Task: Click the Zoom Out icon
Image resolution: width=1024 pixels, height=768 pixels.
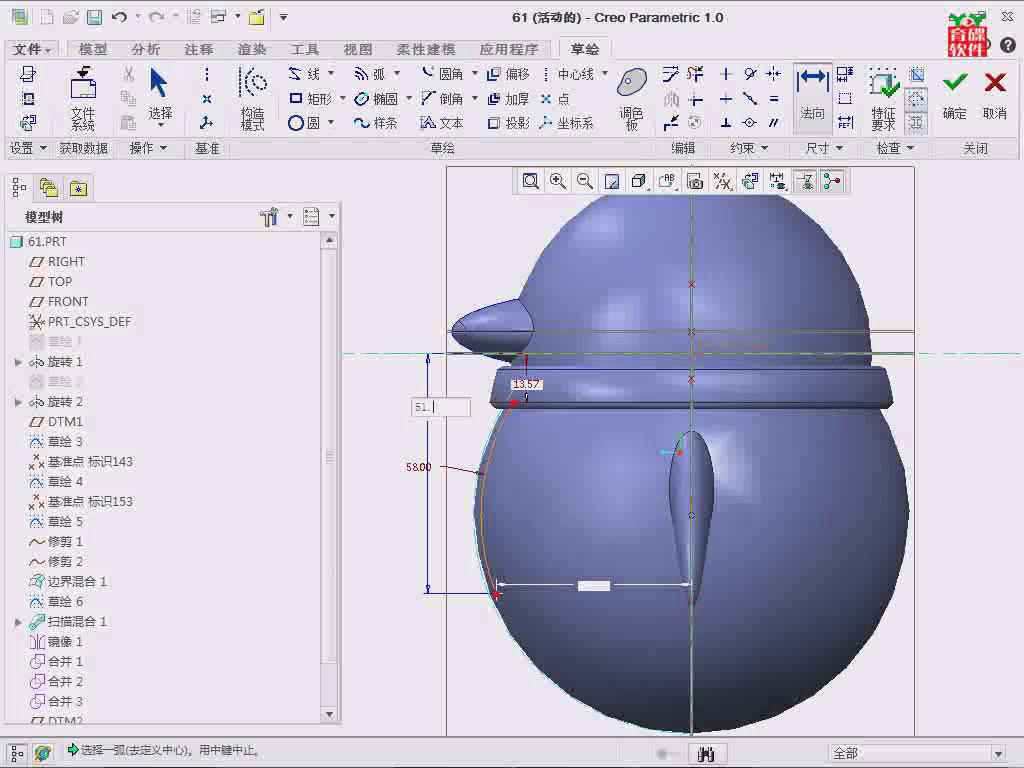Action: pos(585,181)
